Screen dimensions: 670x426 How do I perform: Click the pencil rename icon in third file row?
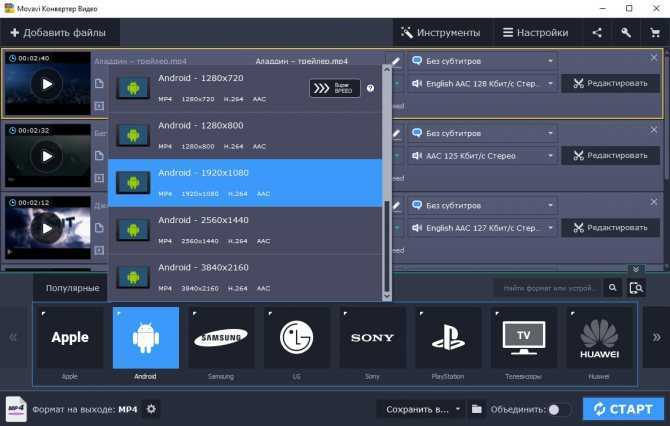point(396,206)
